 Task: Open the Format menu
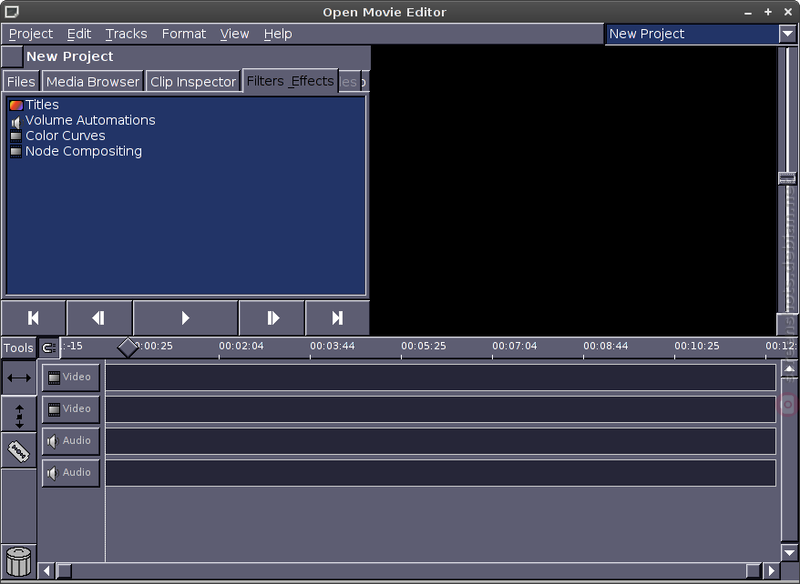click(x=184, y=34)
